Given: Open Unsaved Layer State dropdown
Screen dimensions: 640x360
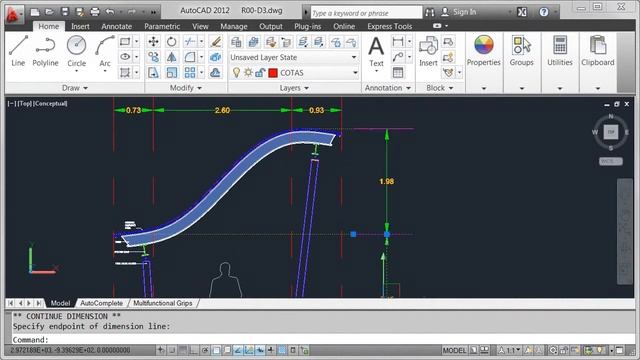Looking at the screenshot, I should pos(293,57).
